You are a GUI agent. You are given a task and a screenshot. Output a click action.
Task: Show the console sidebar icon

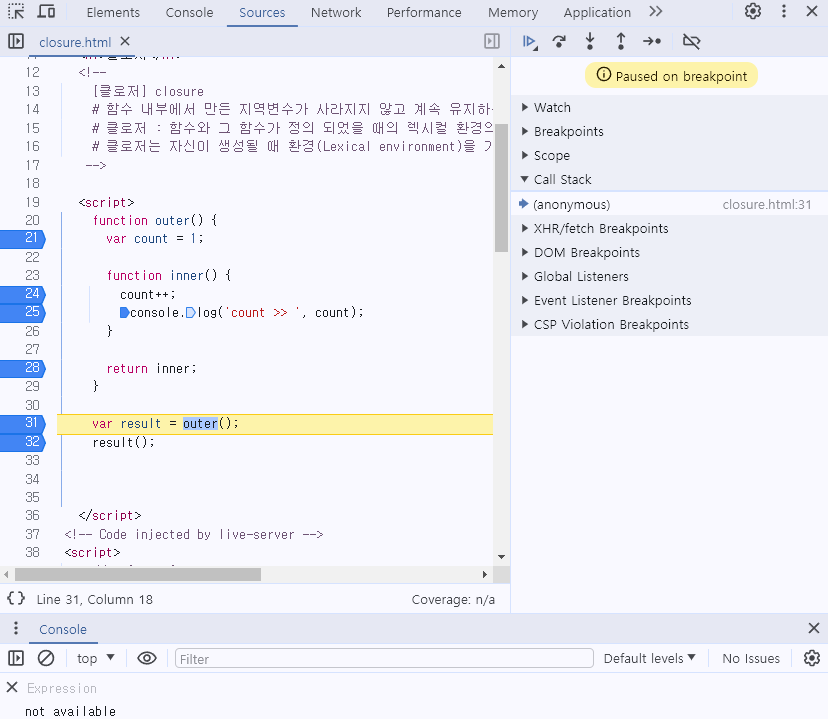16,658
